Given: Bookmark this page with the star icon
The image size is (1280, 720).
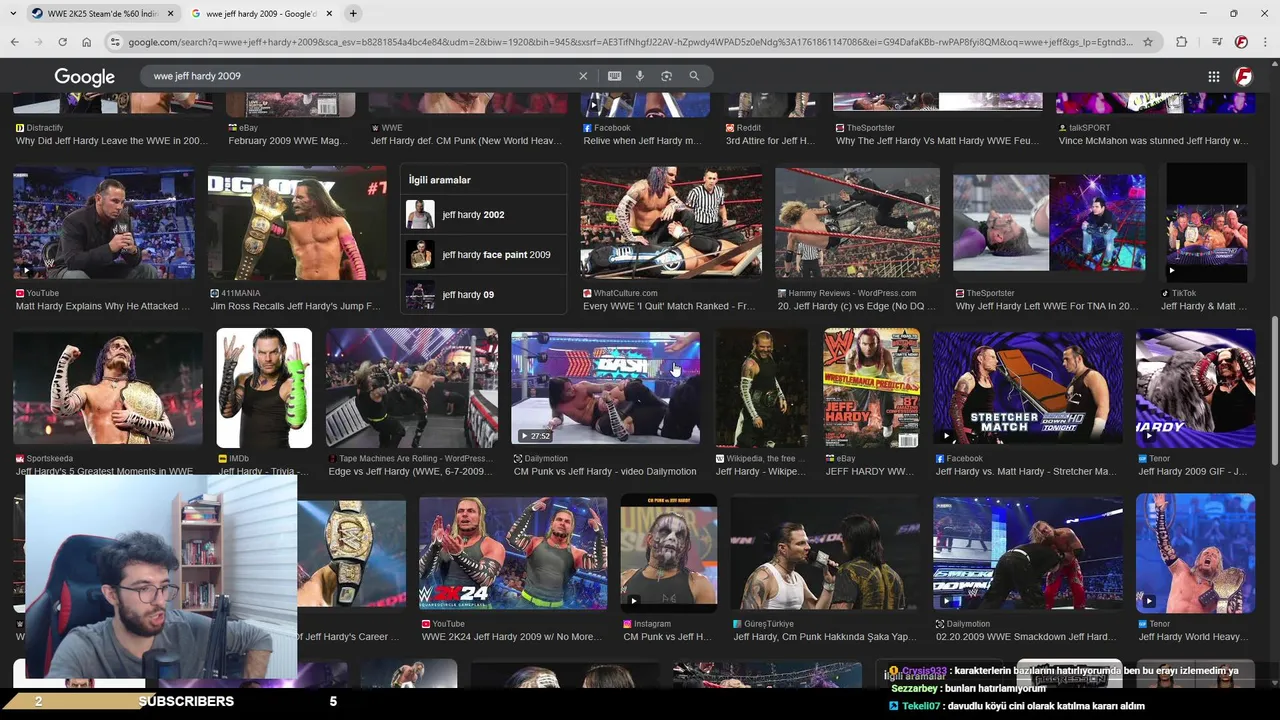Looking at the screenshot, I should tap(1148, 42).
